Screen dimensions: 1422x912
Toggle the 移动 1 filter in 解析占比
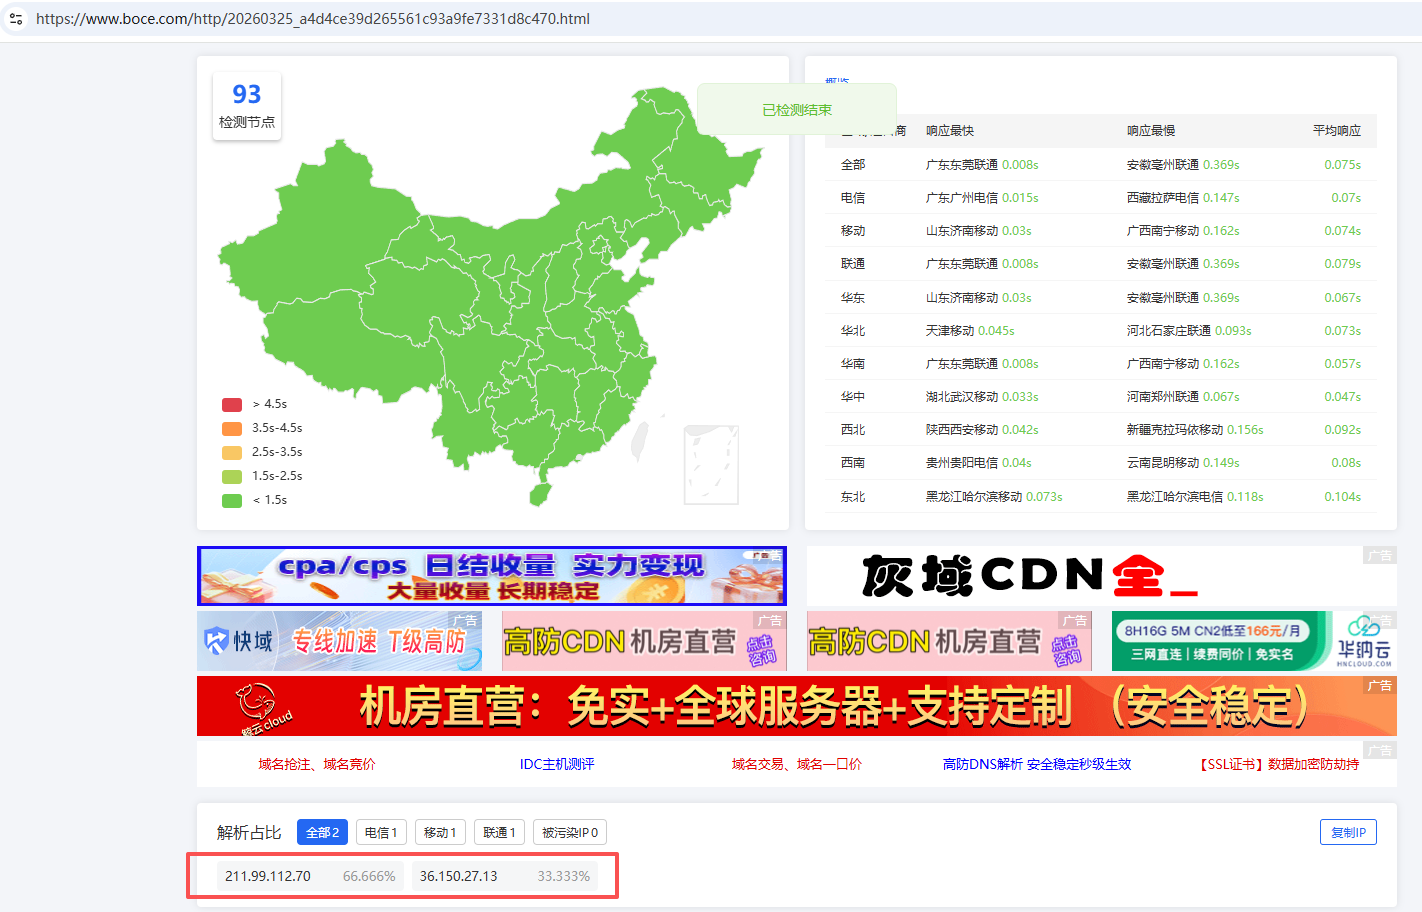tap(440, 831)
